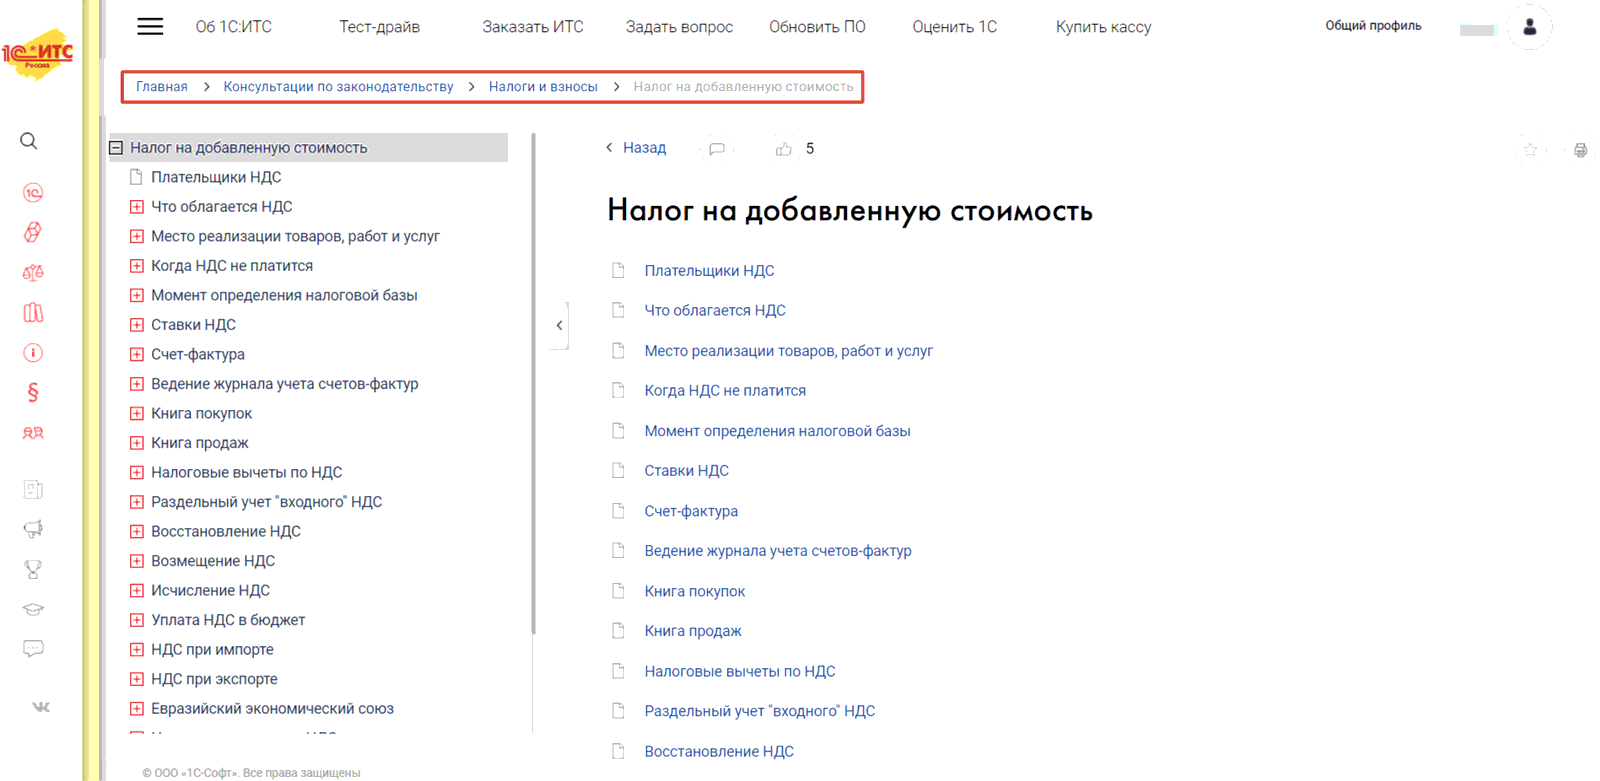The width and height of the screenshot is (1600, 781).
Task: Open the graduation cap sidebar icon
Action: click(33, 609)
